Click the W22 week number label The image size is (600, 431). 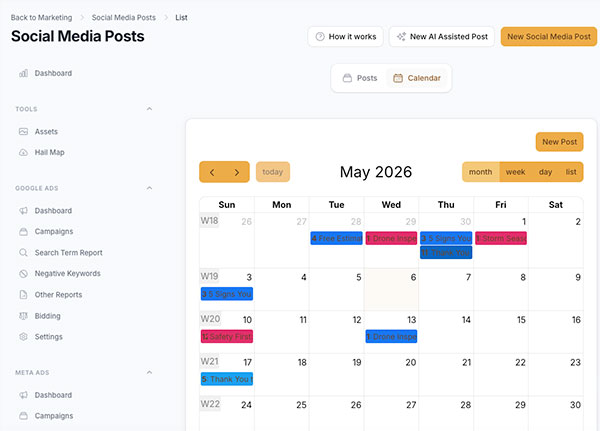click(210, 404)
